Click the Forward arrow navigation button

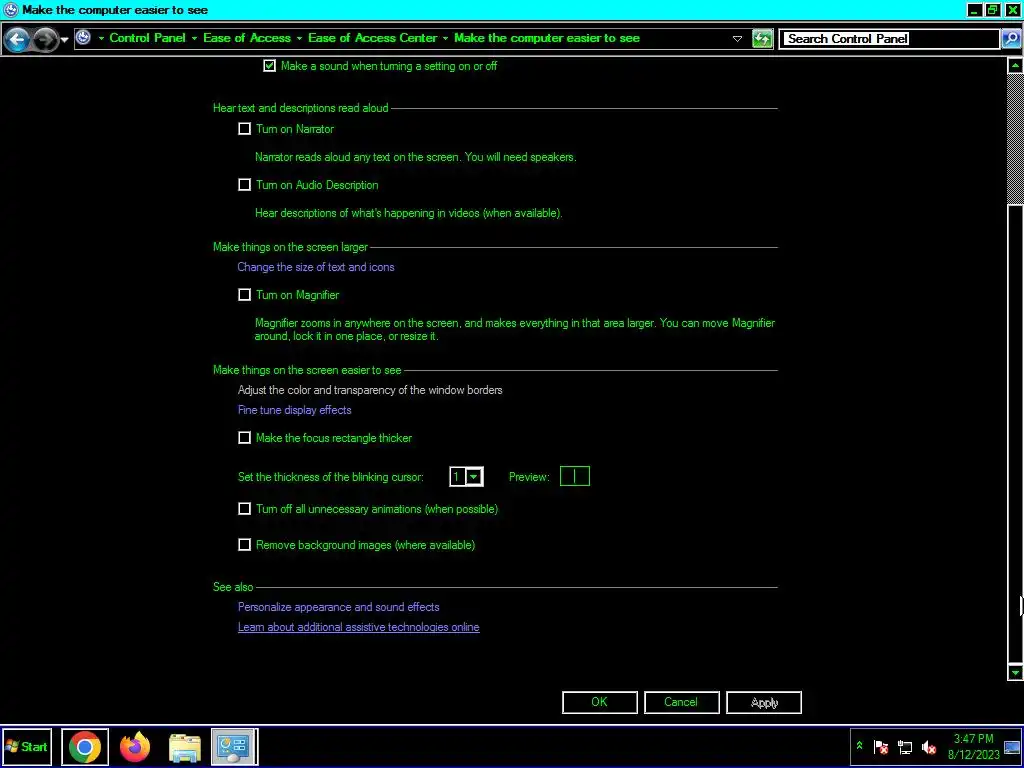pos(44,40)
